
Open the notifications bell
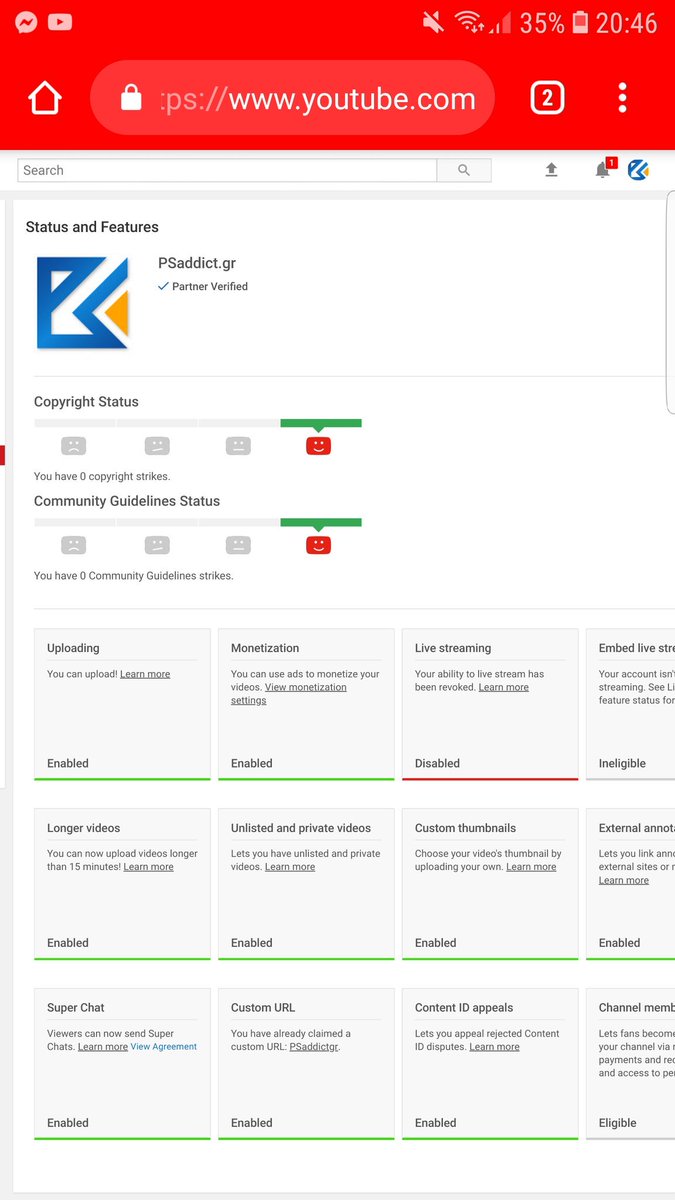point(603,169)
